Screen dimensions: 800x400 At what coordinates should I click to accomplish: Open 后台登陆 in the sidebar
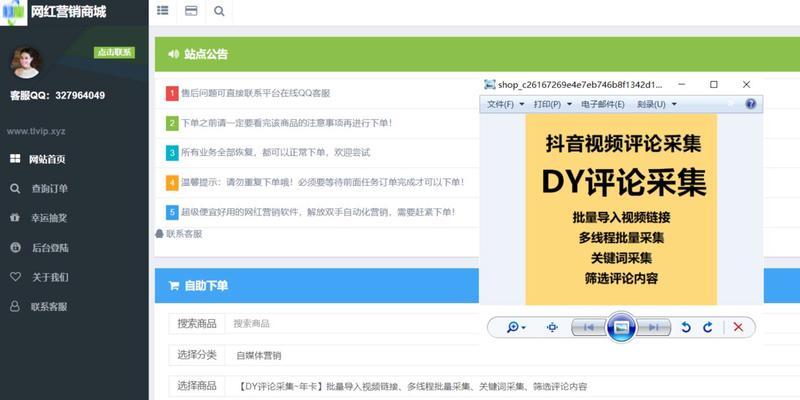(x=50, y=248)
